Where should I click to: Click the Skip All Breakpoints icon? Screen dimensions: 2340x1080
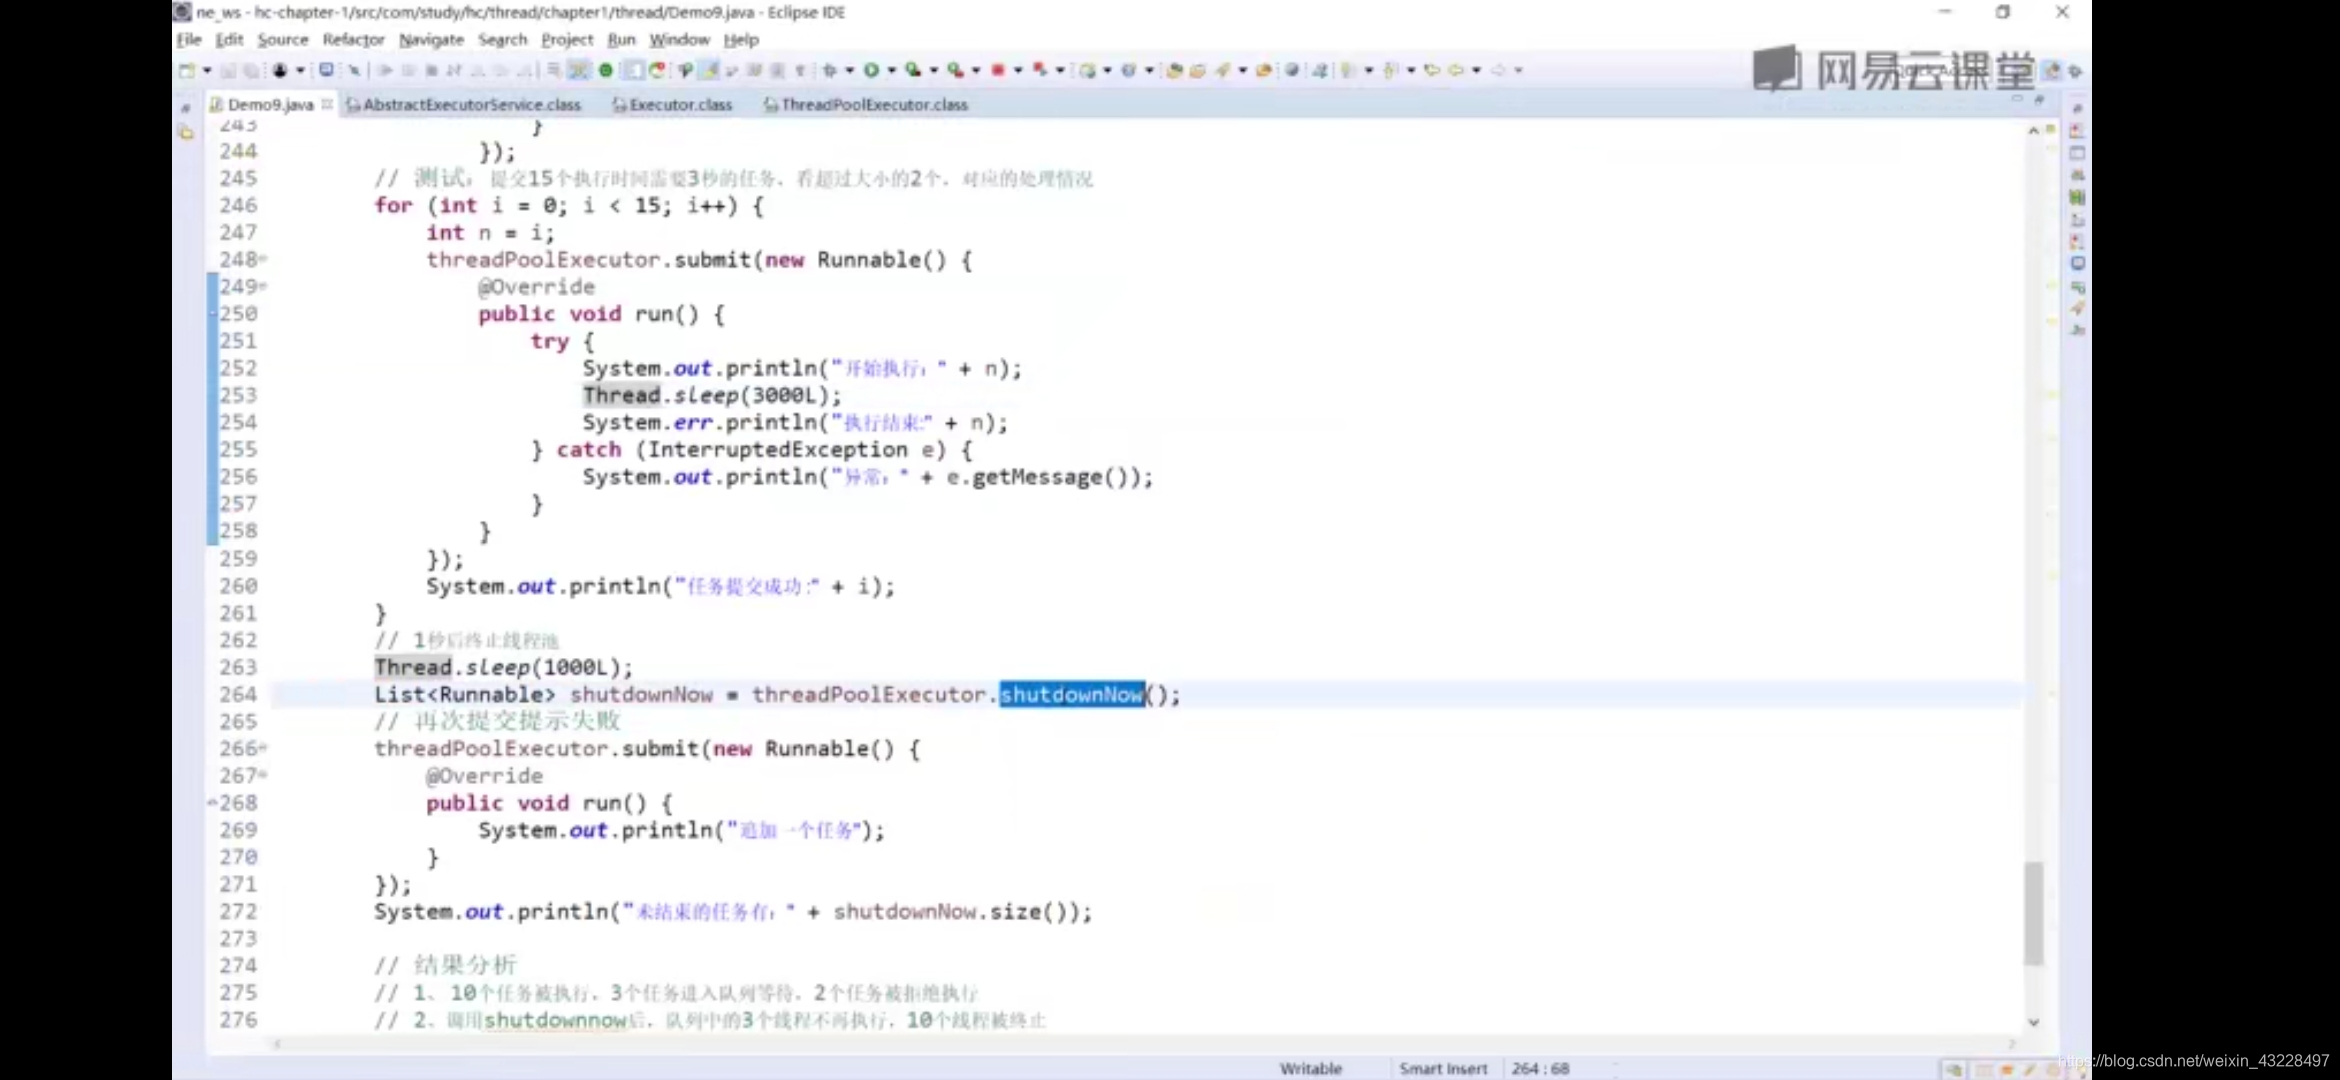pos(354,70)
